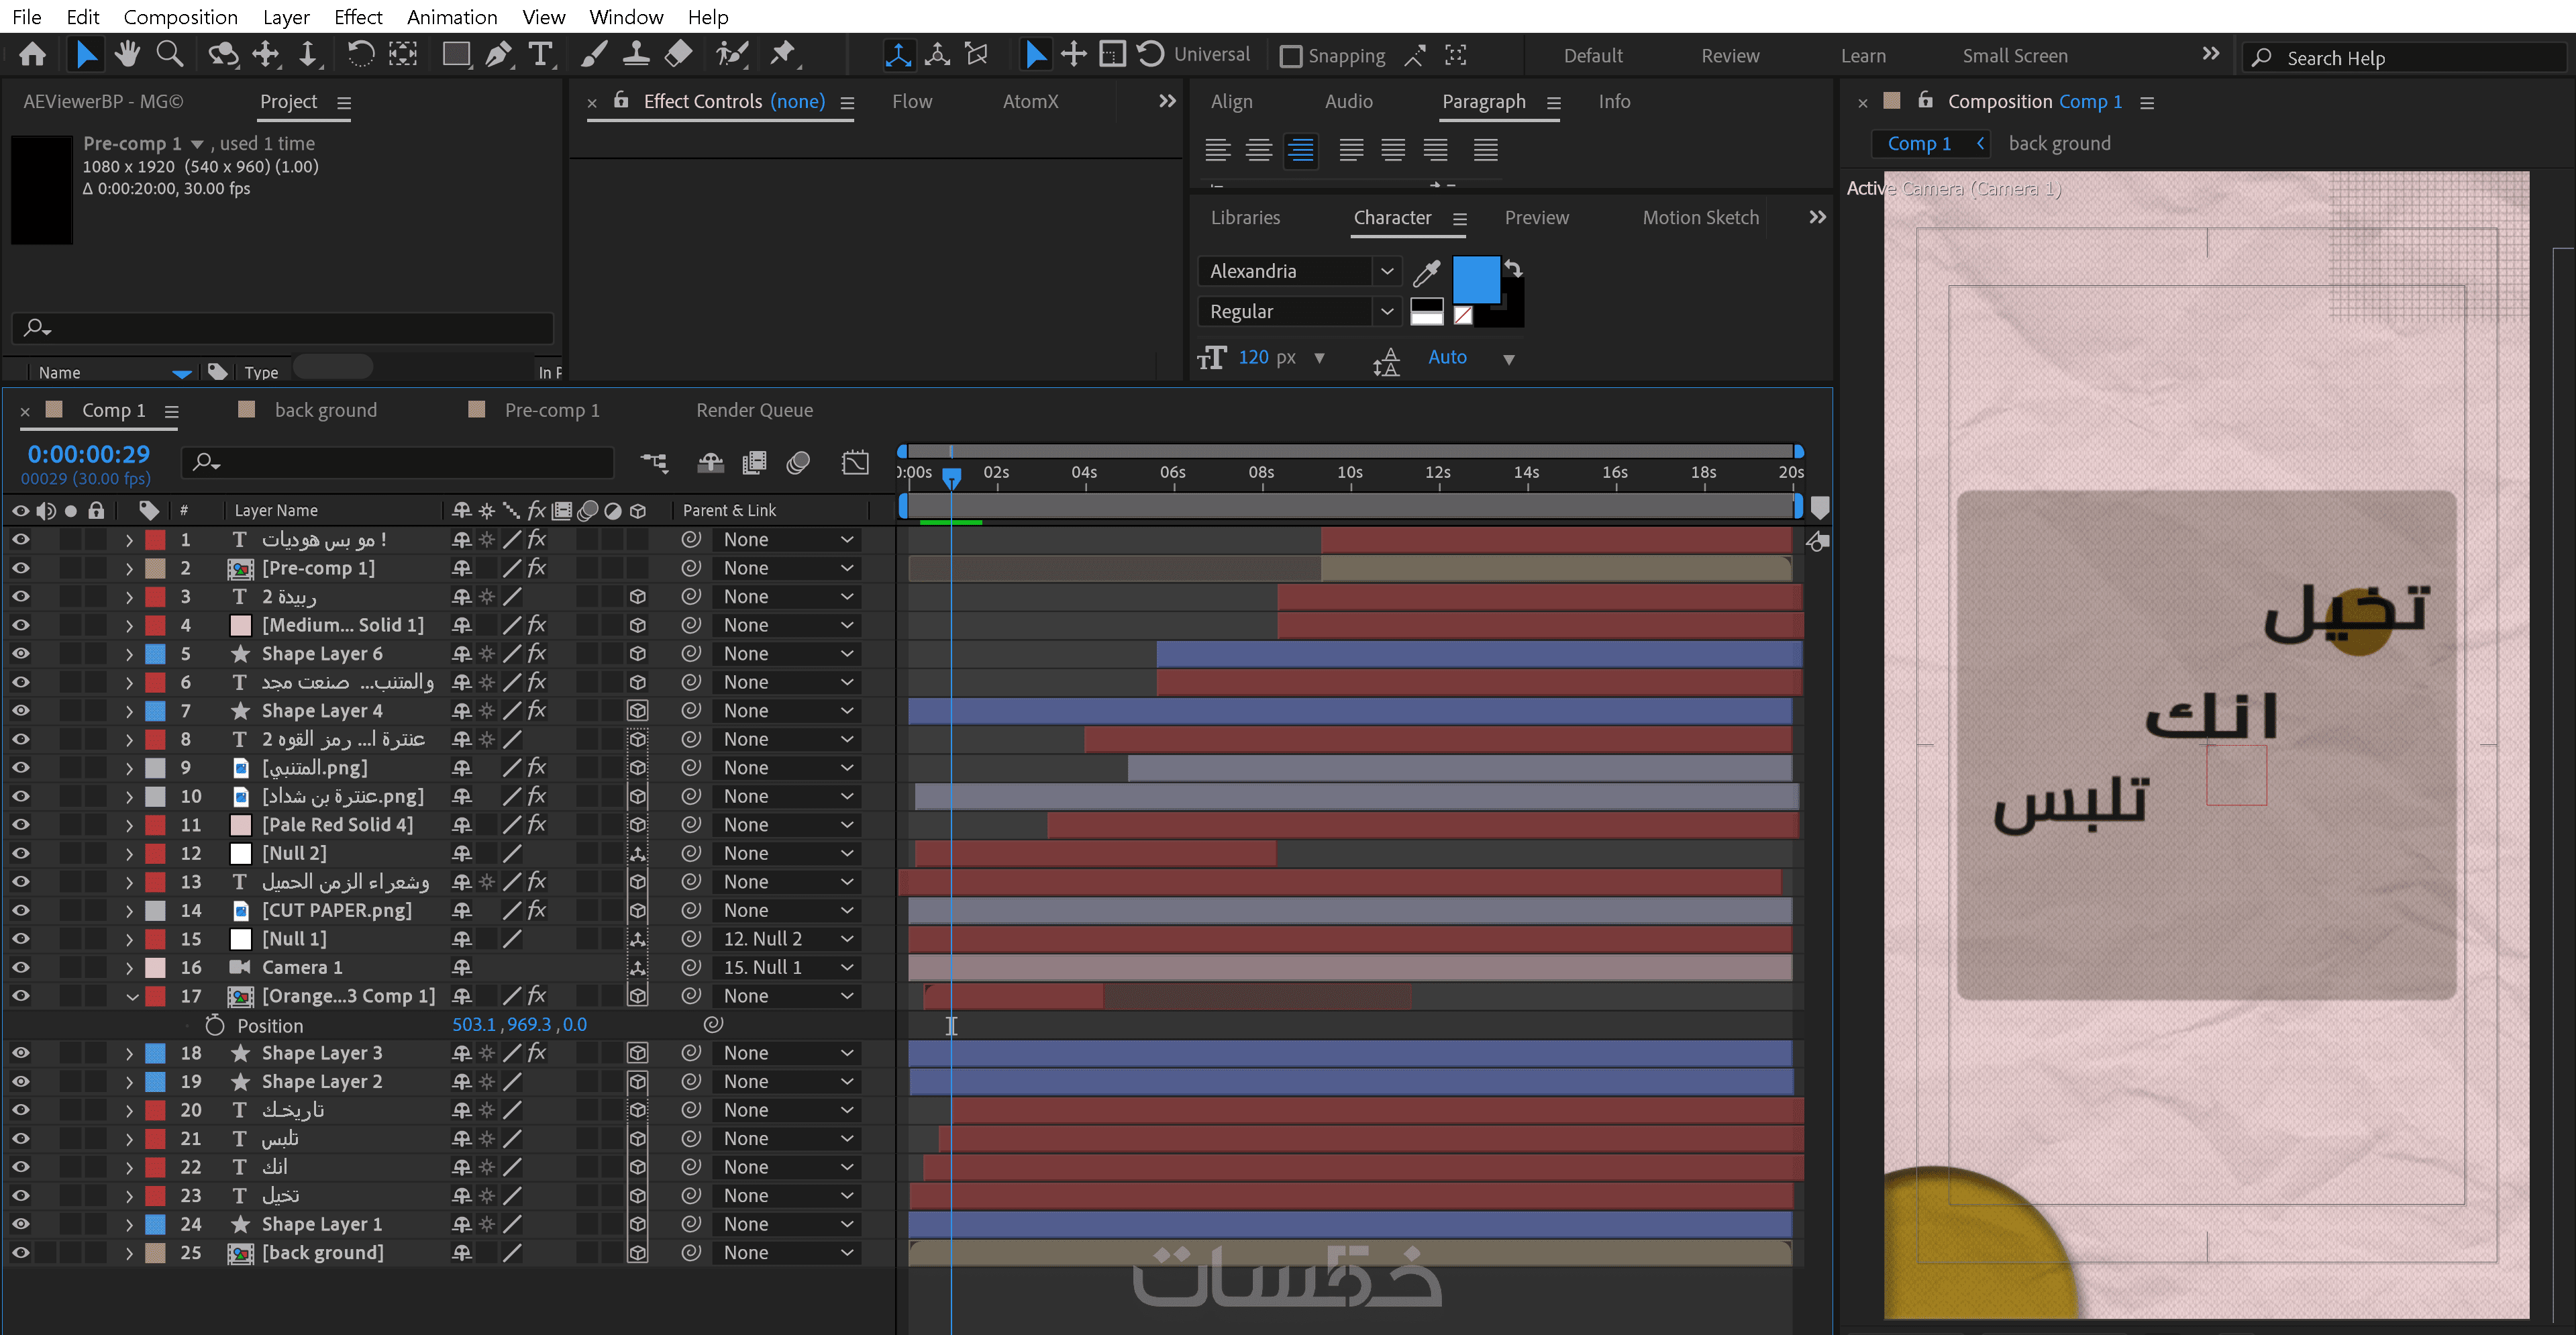Screen dimensions: 2576x1335
Task: Enable Motion Blur for timeline layers
Action: click(x=798, y=462)
